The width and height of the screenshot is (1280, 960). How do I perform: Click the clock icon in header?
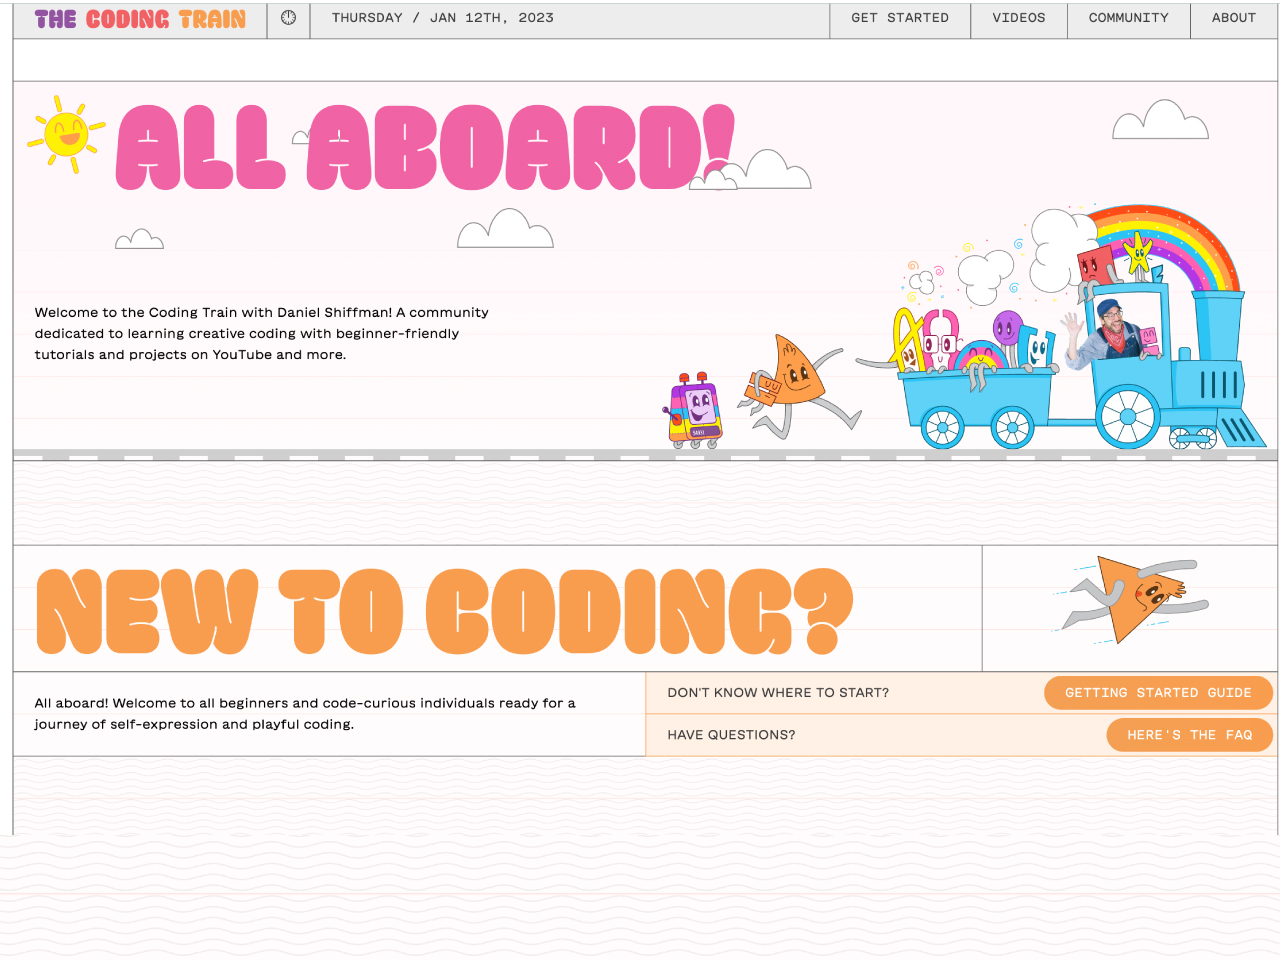click(x=289, y=18)
